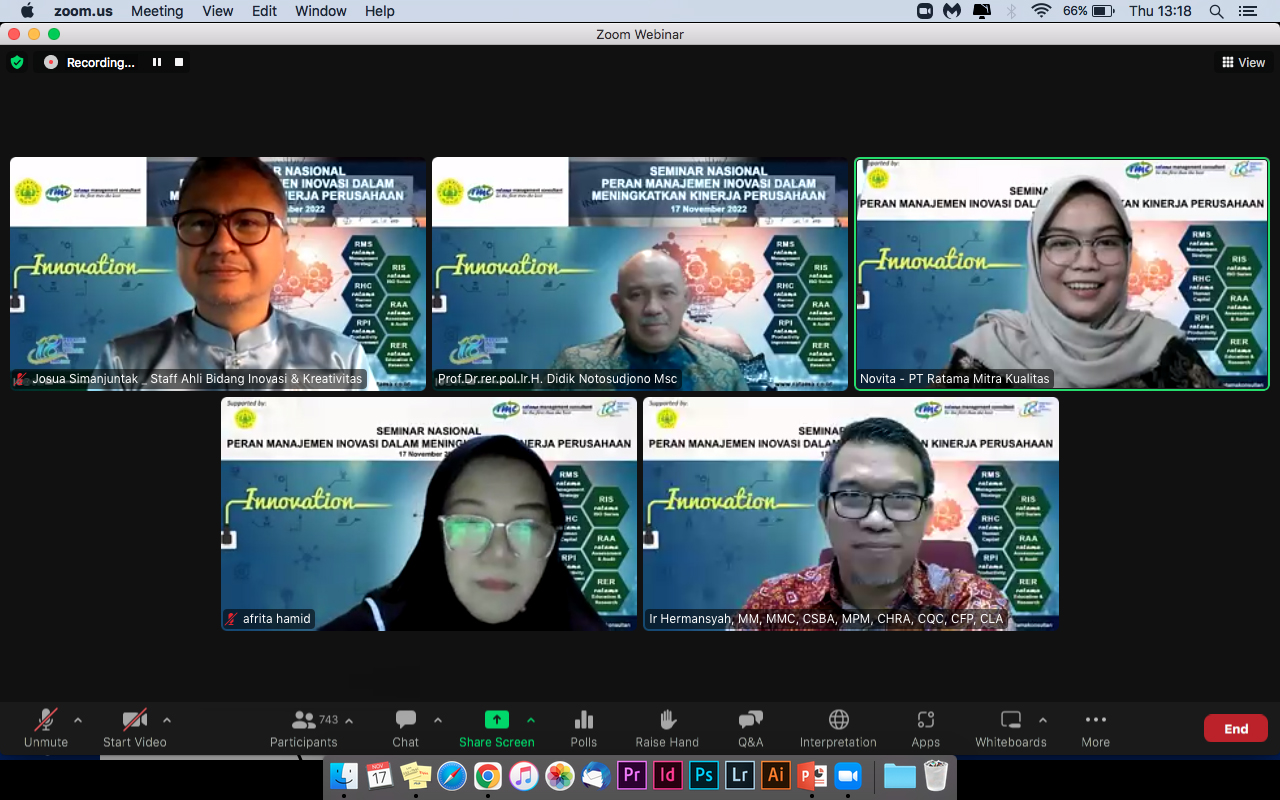Viewport: 1280px width, 800px height.
Task: Select Prof. Didik Notosudjono video tile
Action: tap(640, 273)
